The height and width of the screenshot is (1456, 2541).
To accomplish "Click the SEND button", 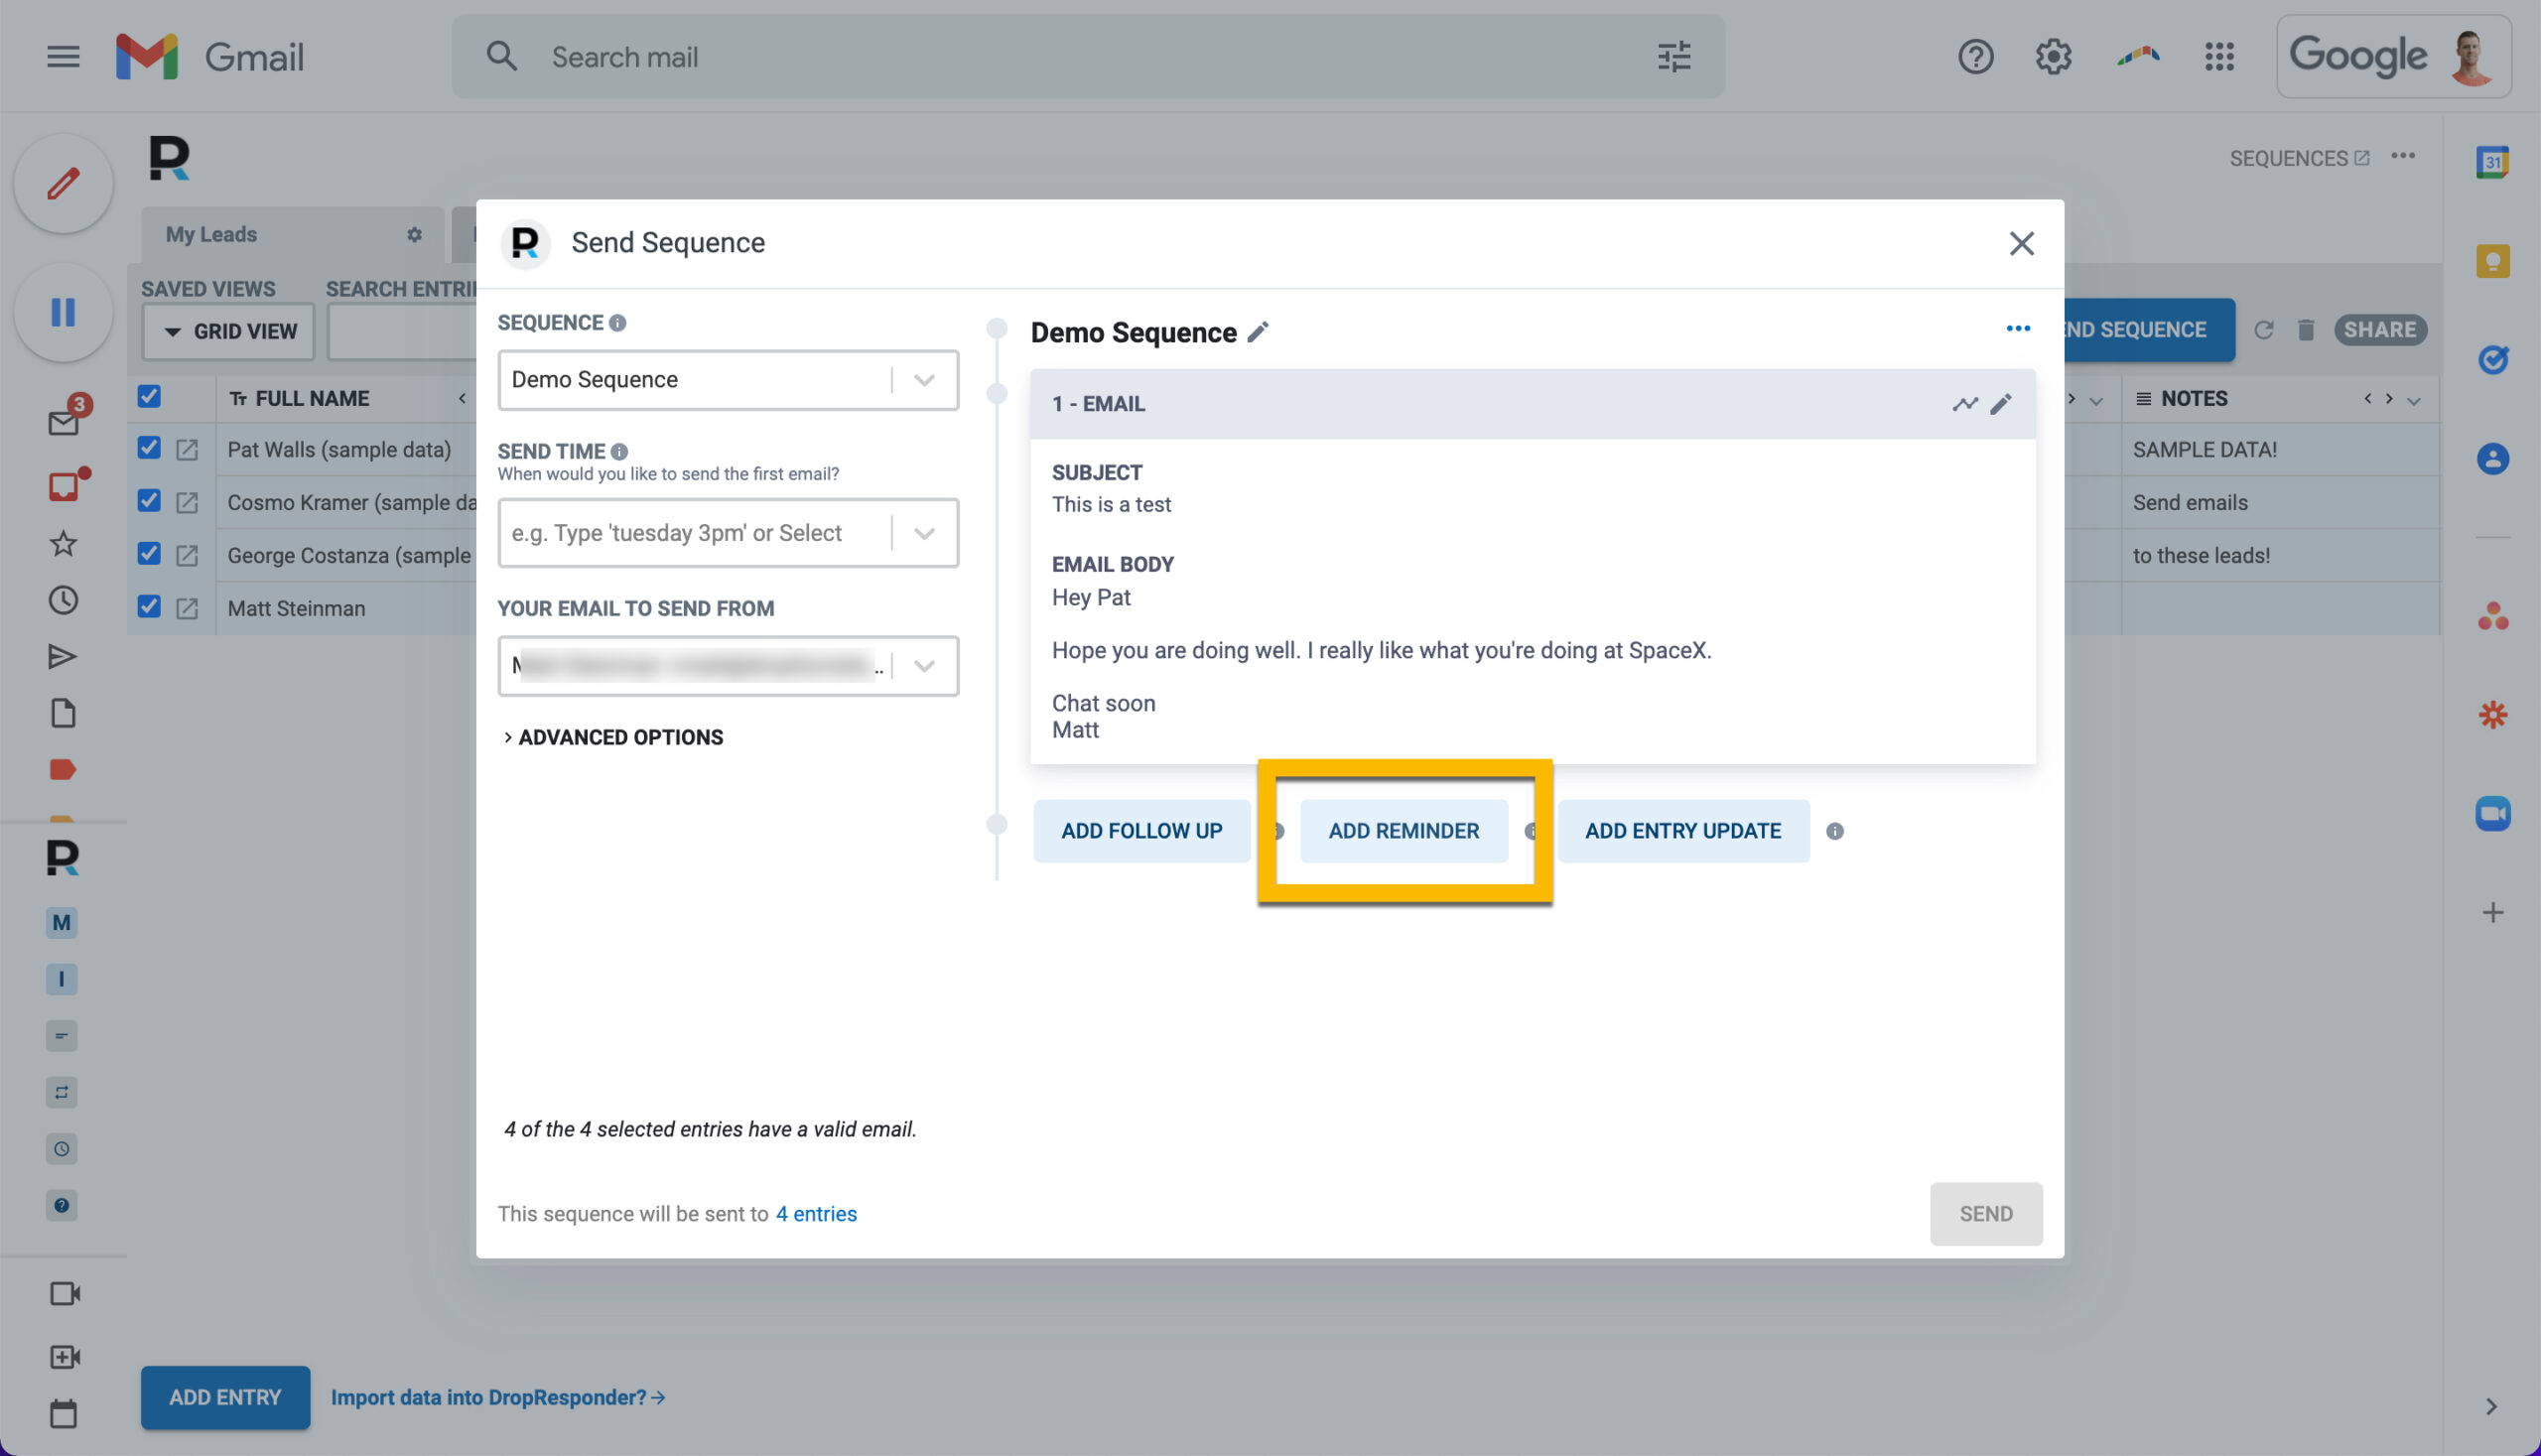I will coord(1985,1214).
